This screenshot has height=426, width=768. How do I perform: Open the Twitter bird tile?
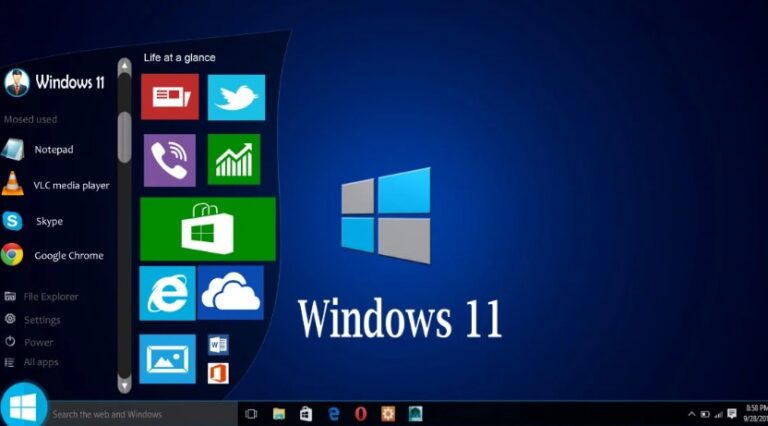click(237, 97)
